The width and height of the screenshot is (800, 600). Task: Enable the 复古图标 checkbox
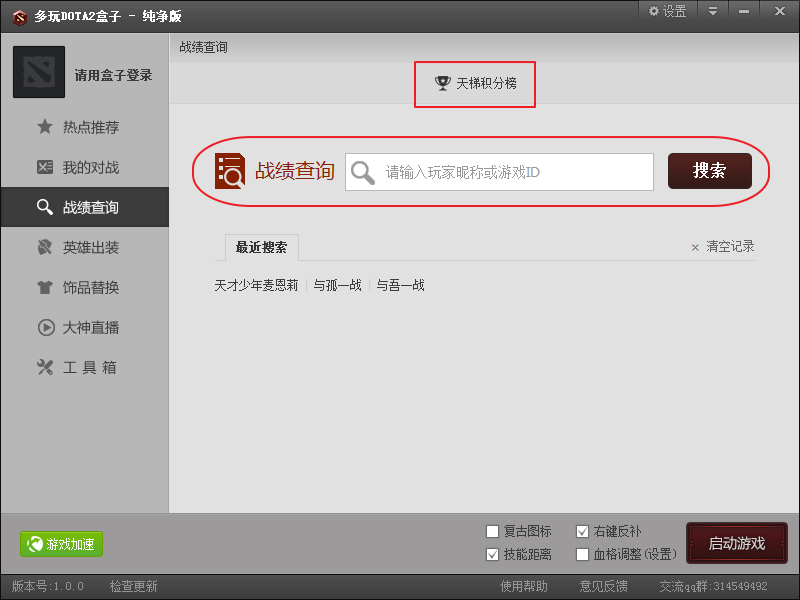click(x=492, y=532)
